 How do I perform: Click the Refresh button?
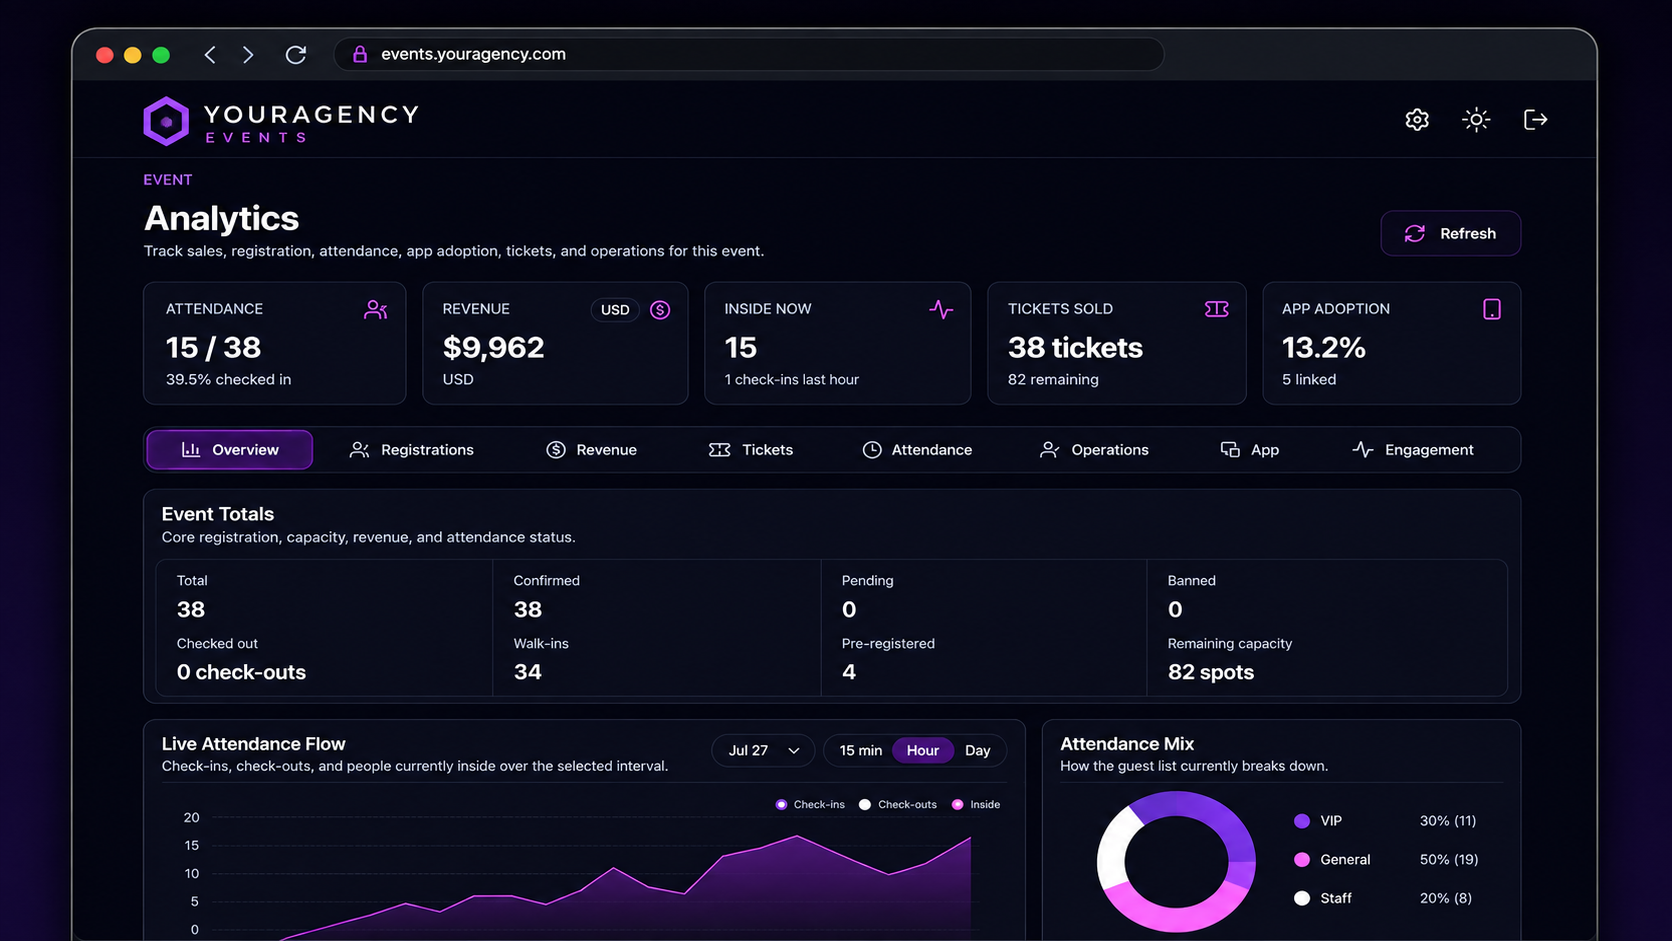(1451, 233)
